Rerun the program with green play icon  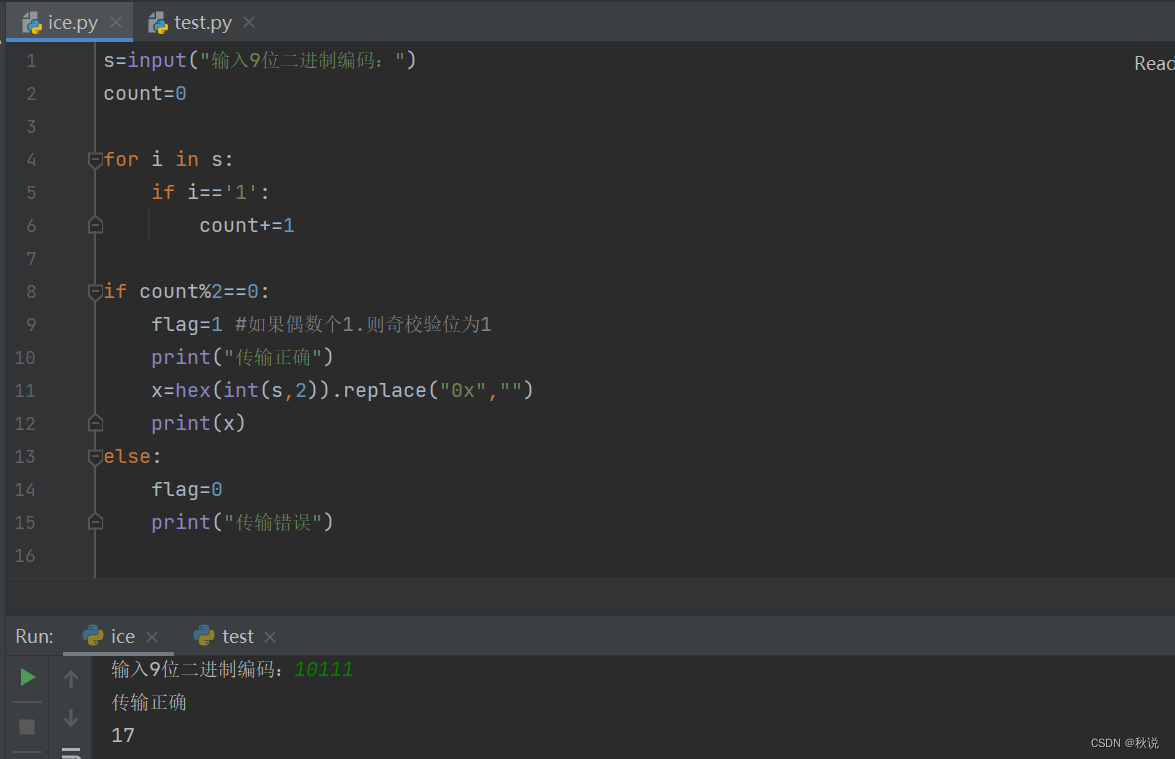coord(27,677)
